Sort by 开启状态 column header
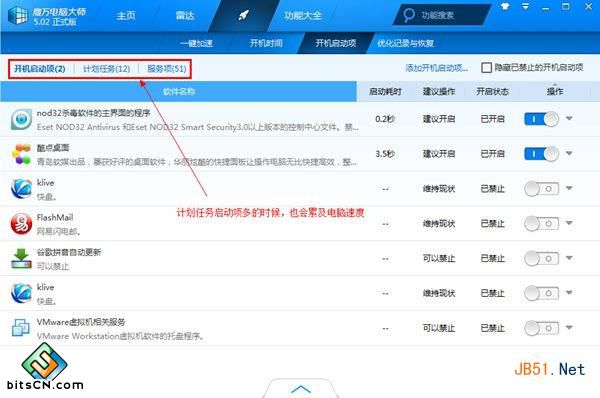 (492, 91)
